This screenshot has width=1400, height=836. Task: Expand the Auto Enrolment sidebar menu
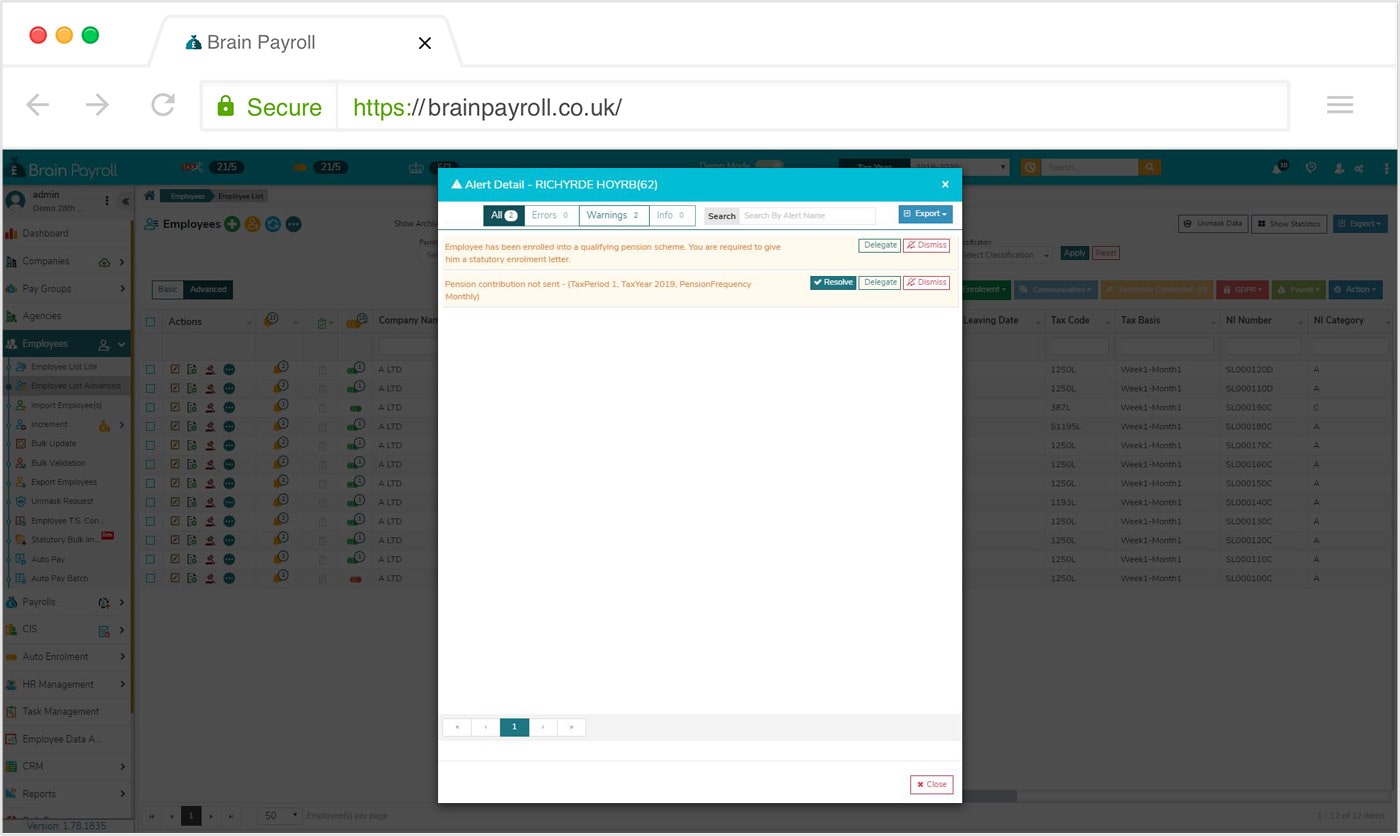pos(122,657)
